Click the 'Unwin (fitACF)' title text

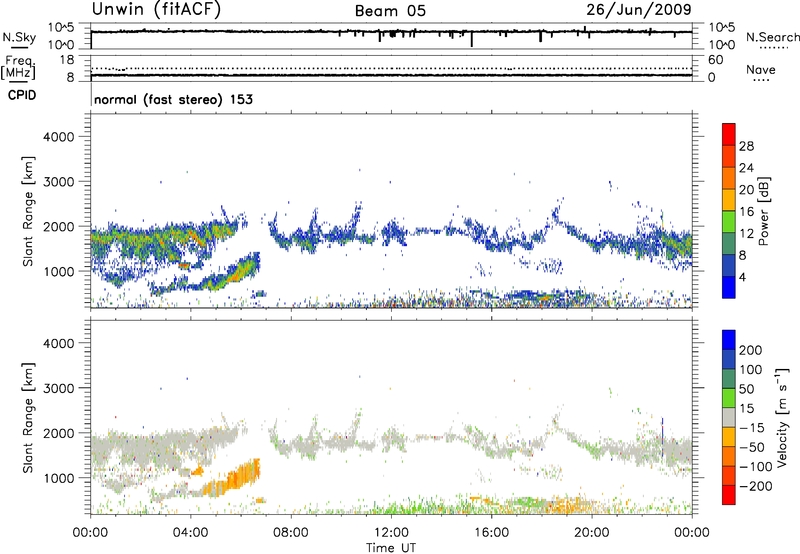pos(156,9)
